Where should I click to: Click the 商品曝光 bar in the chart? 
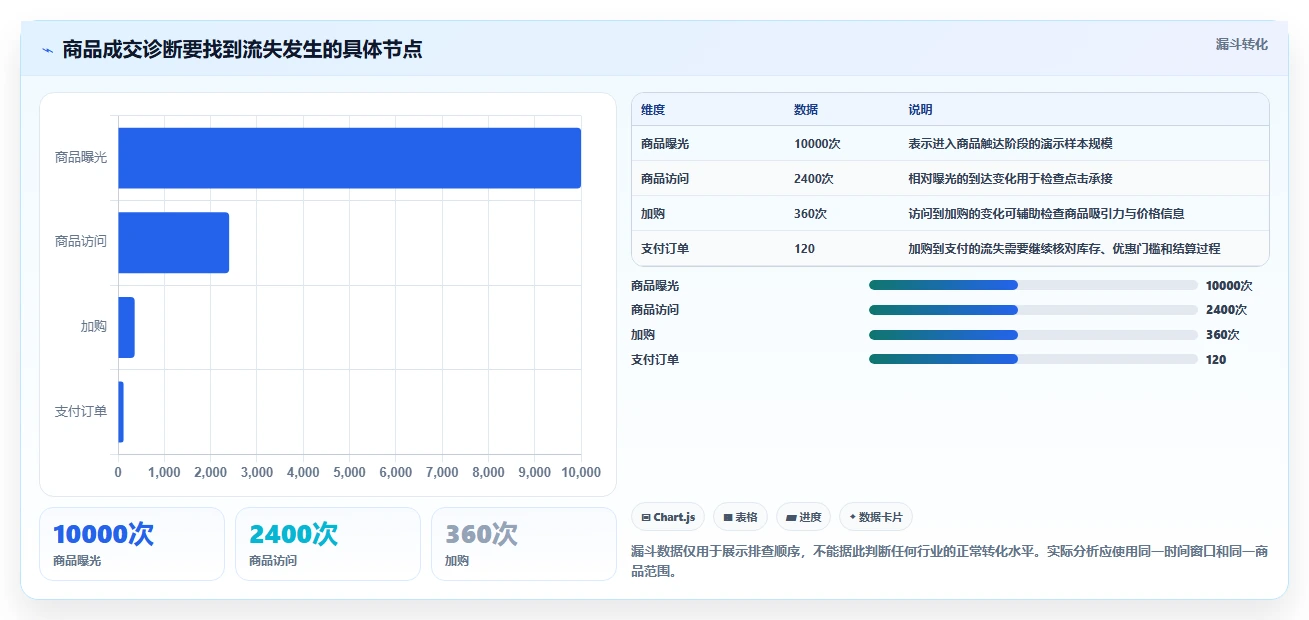349,158
